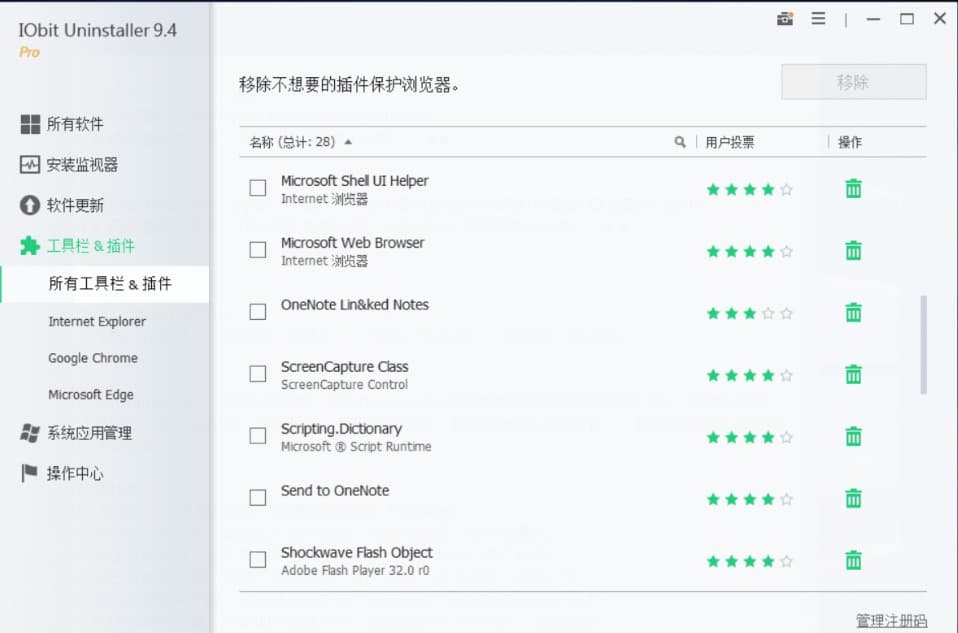This screenshot has width=958, height=633.
Task: Click the 系统应用管理 Windows flag icon
Action: coord(30,433)
